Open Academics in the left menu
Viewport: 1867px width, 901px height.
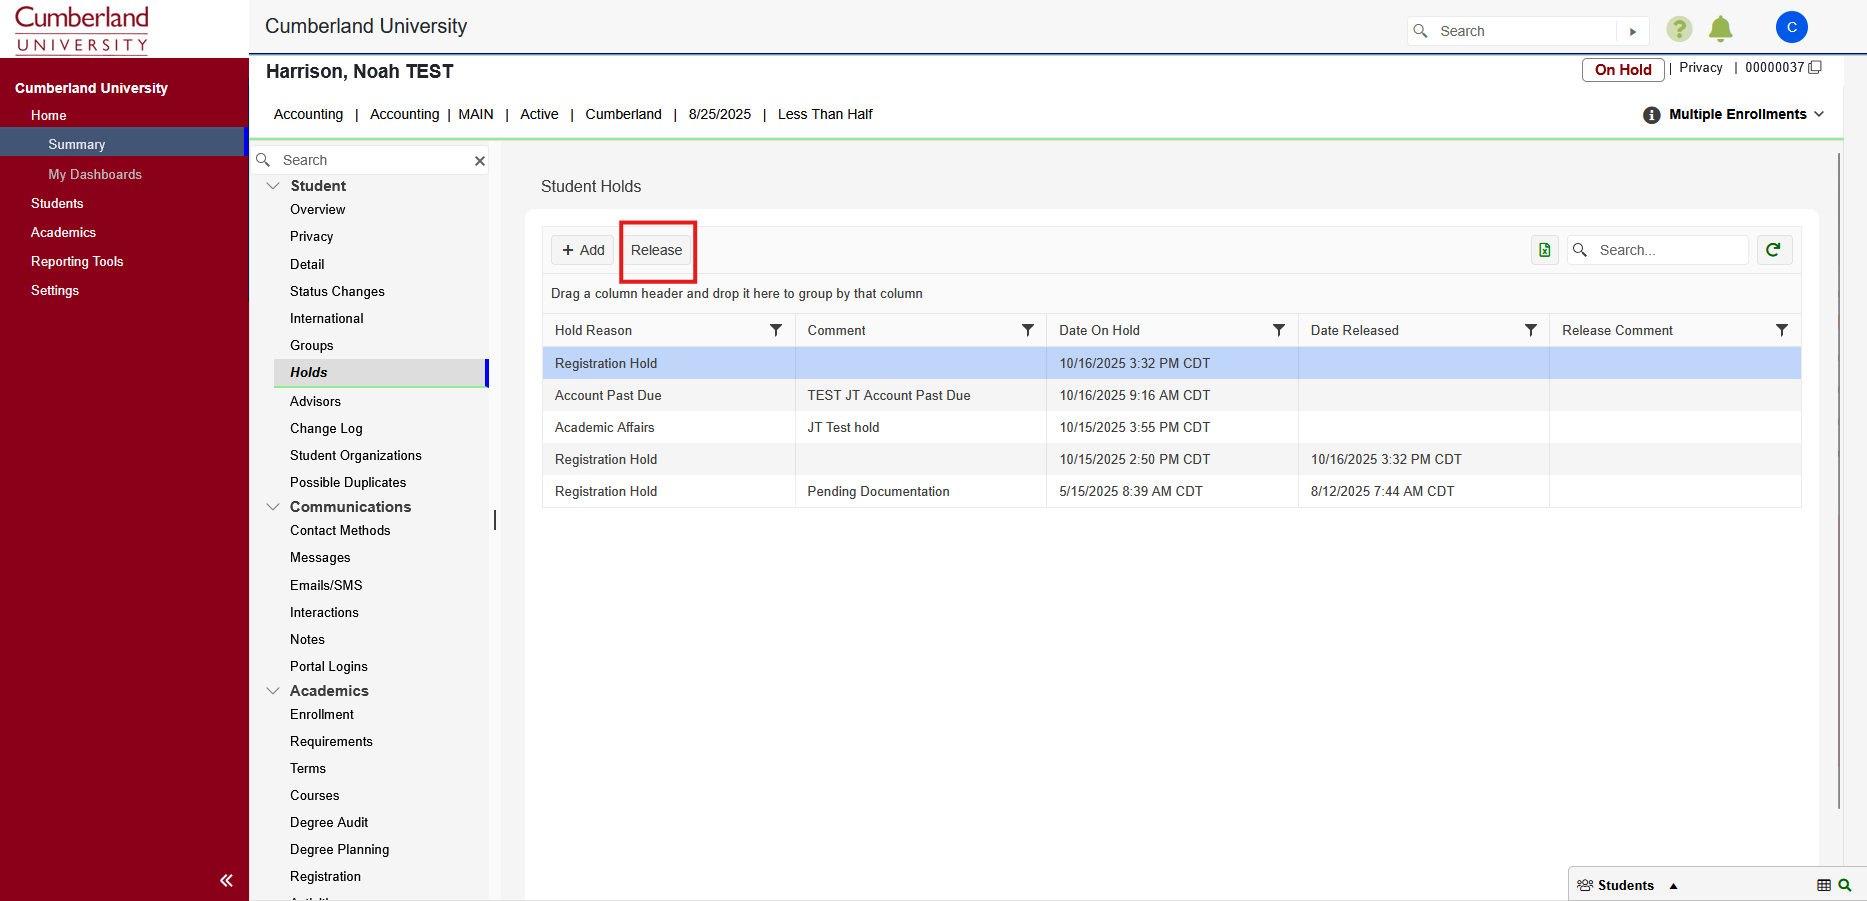click(63, 232)
